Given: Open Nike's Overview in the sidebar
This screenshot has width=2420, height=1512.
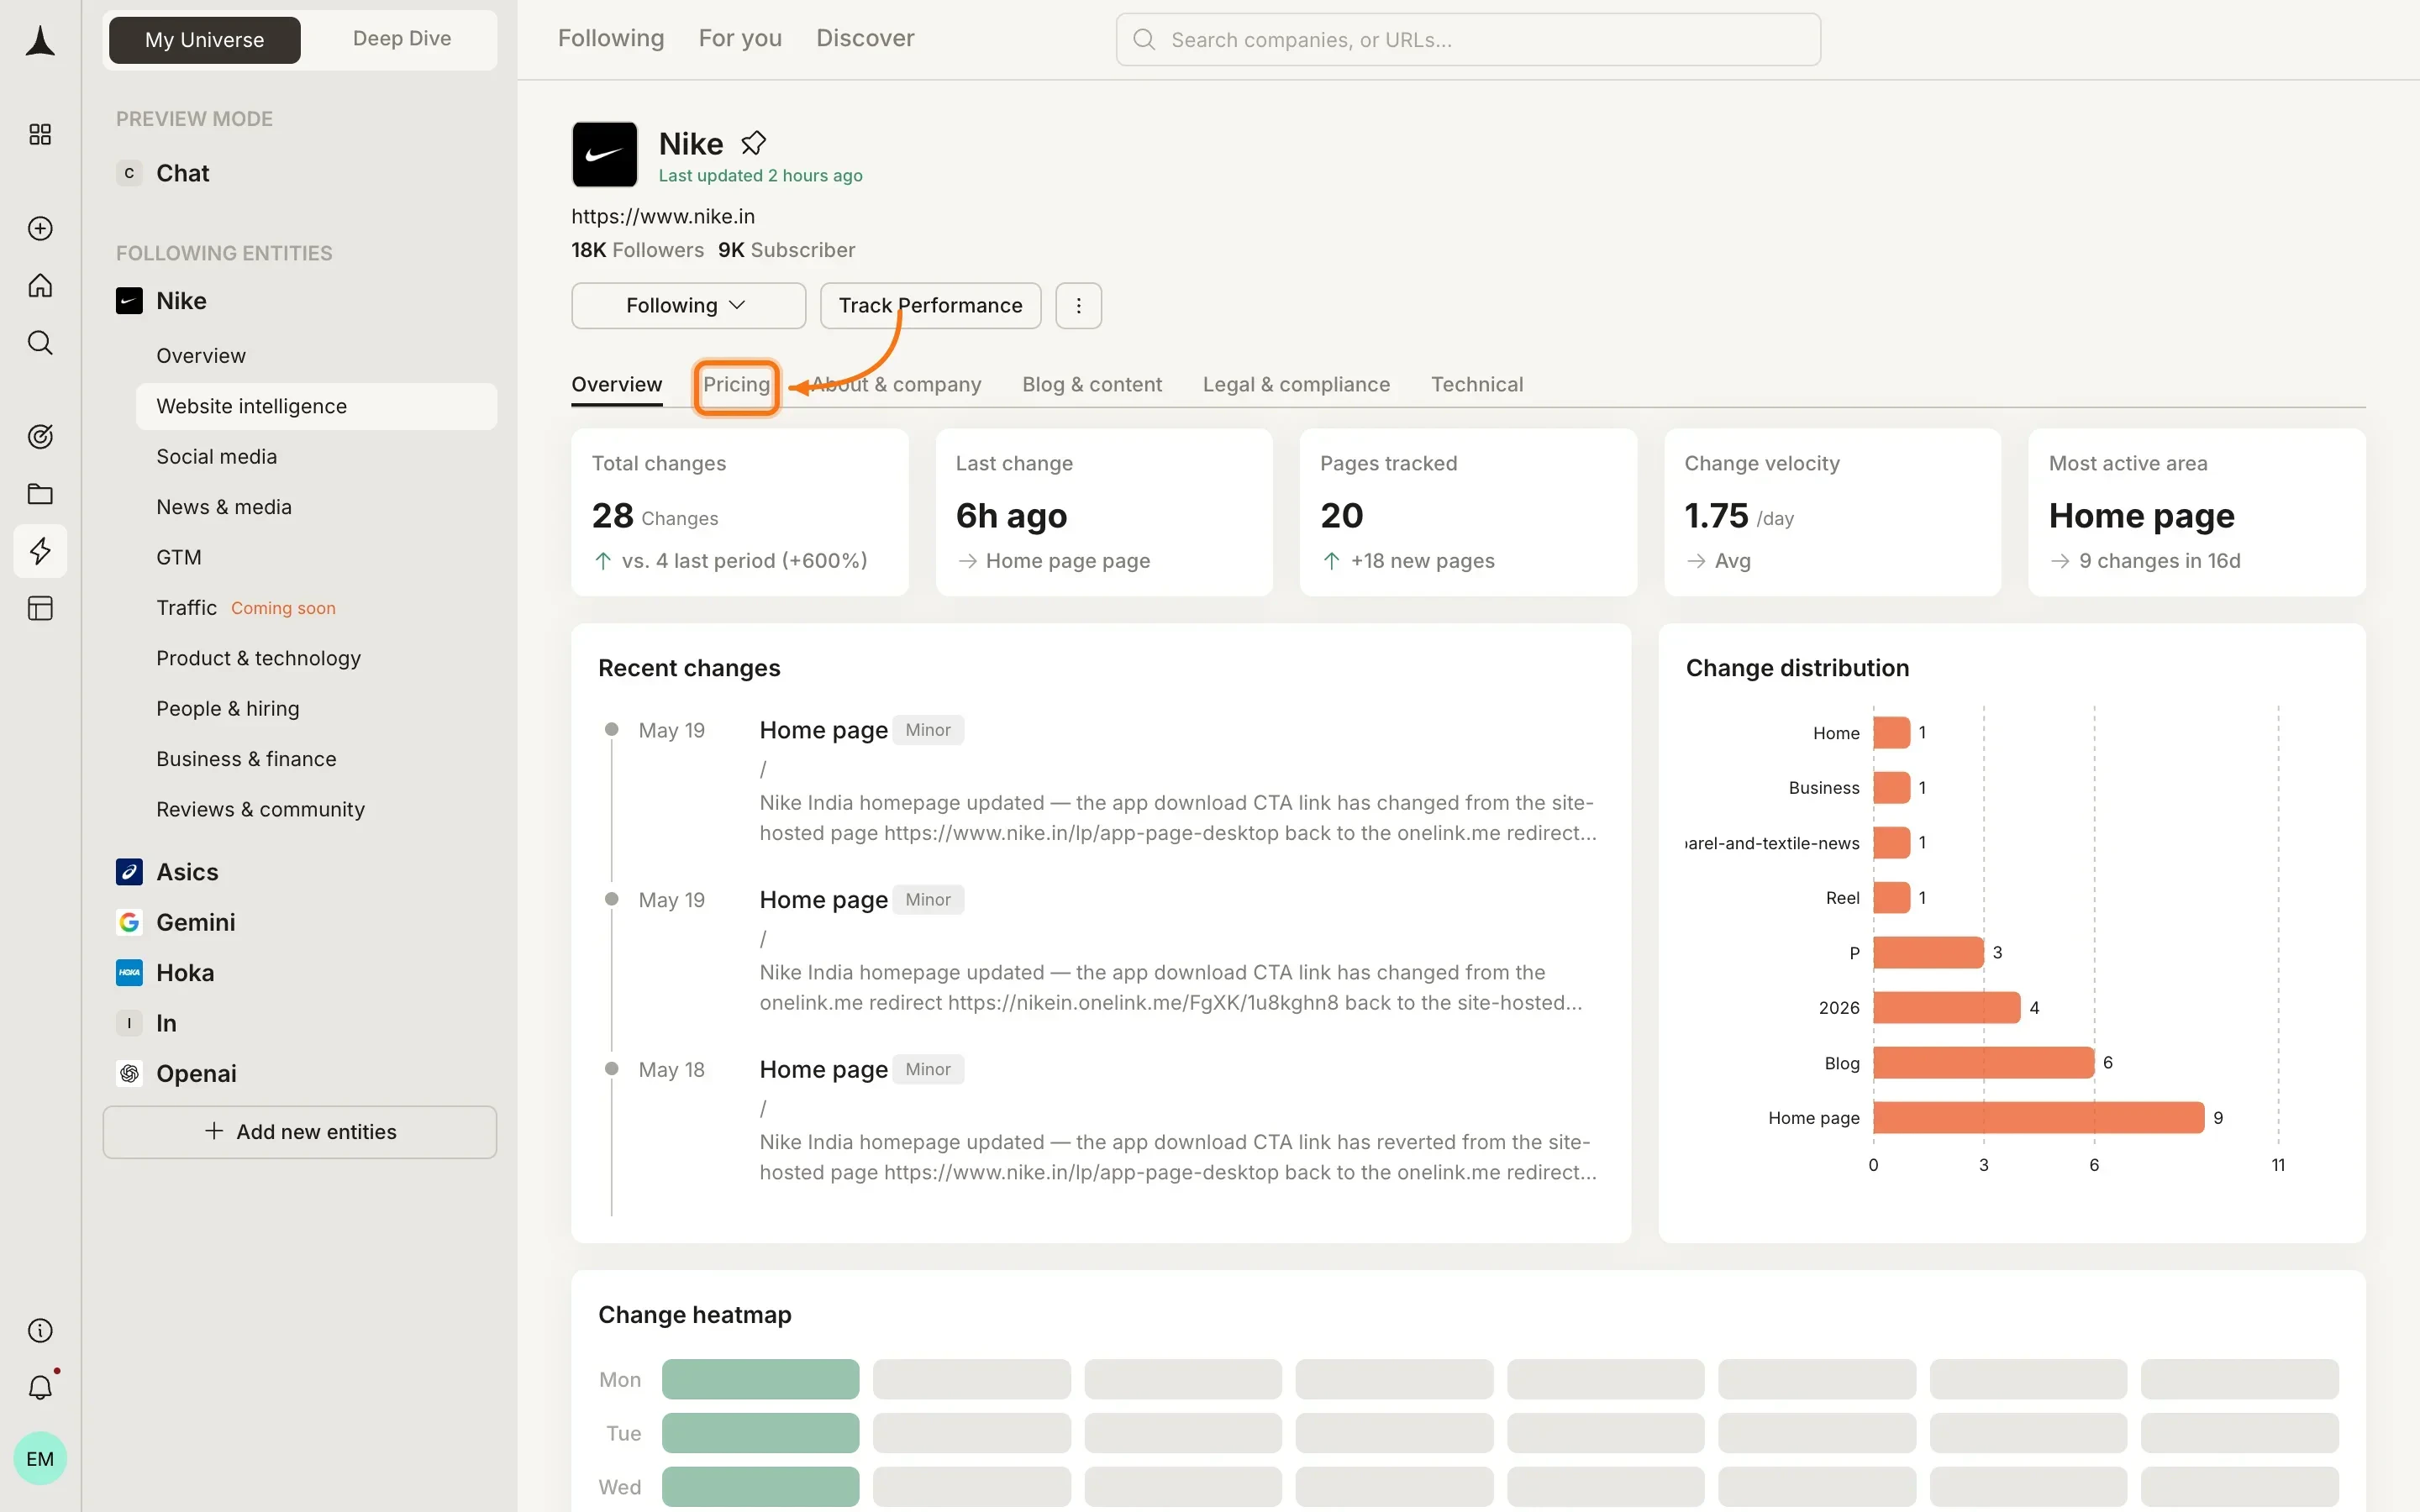Looking at the screenshot, I should [201, 356].
